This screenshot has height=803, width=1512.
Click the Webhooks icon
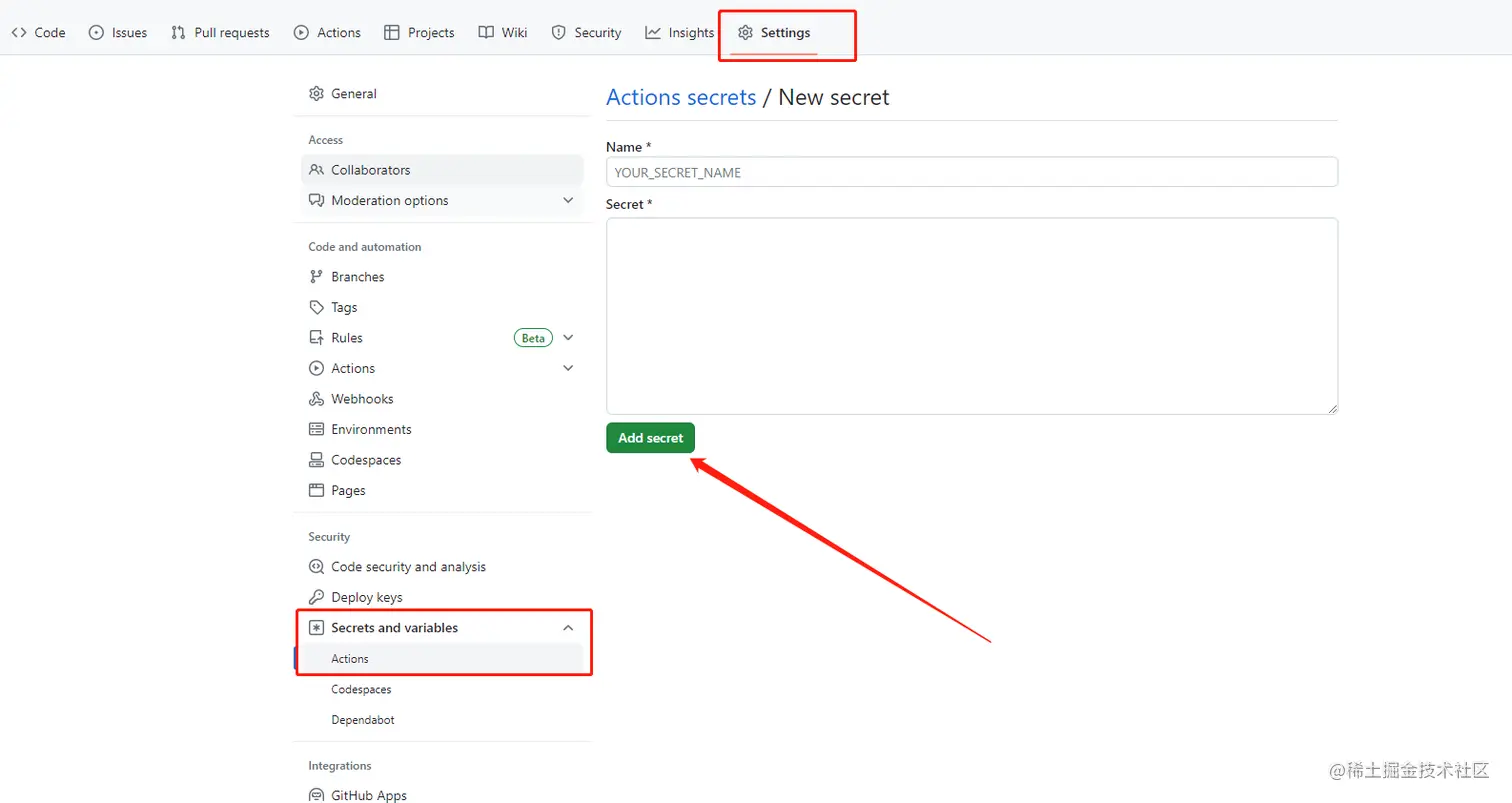tap(316, 399)
